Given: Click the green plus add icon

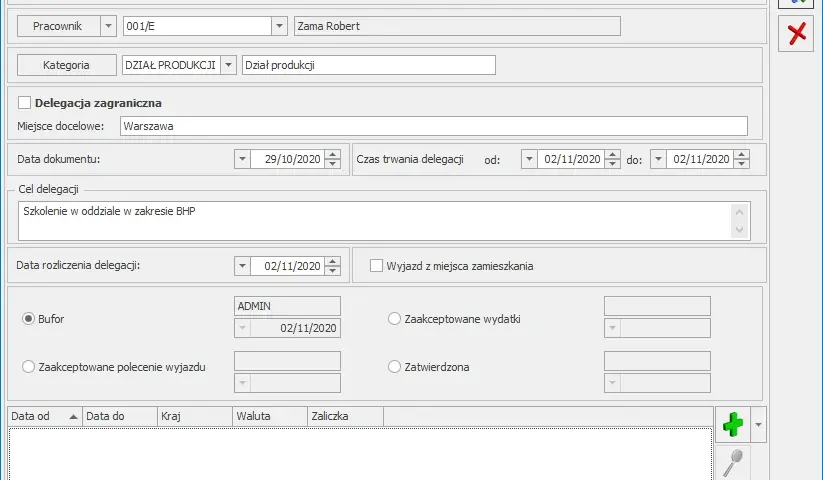Looking at the screenshot, I should click(x=733, y=424).
